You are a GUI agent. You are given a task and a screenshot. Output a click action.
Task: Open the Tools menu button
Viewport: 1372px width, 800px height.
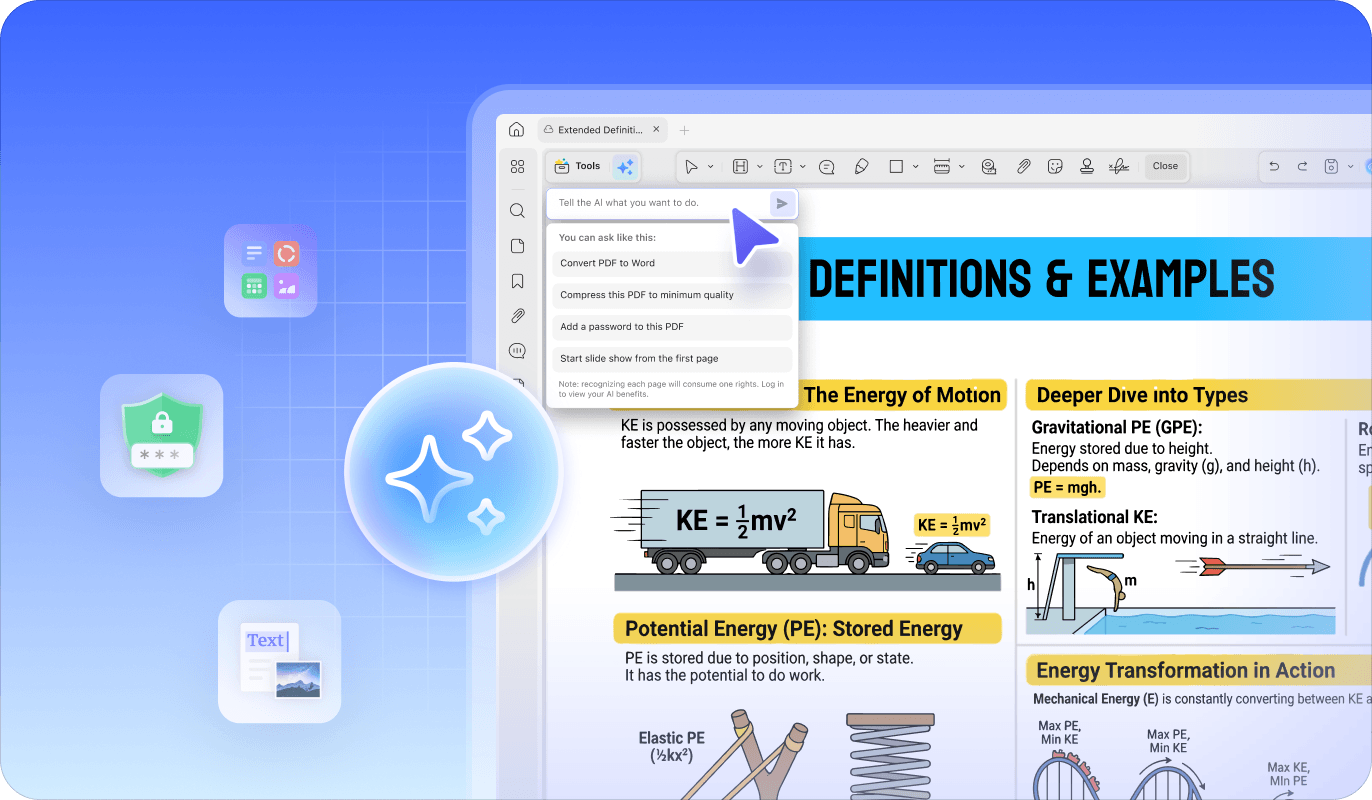coord(577,166)
